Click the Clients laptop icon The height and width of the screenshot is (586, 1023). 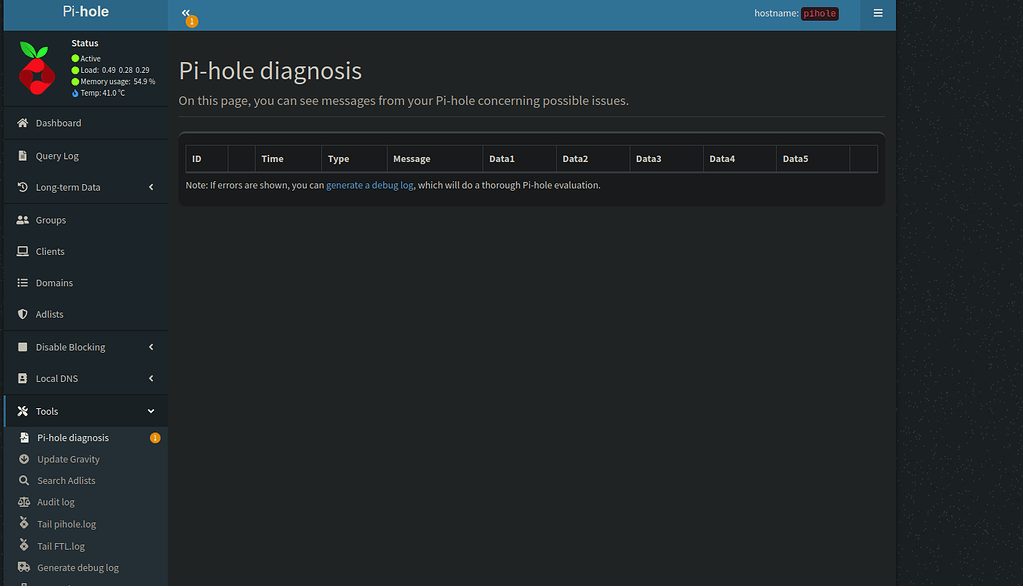[x=23, y=251]
